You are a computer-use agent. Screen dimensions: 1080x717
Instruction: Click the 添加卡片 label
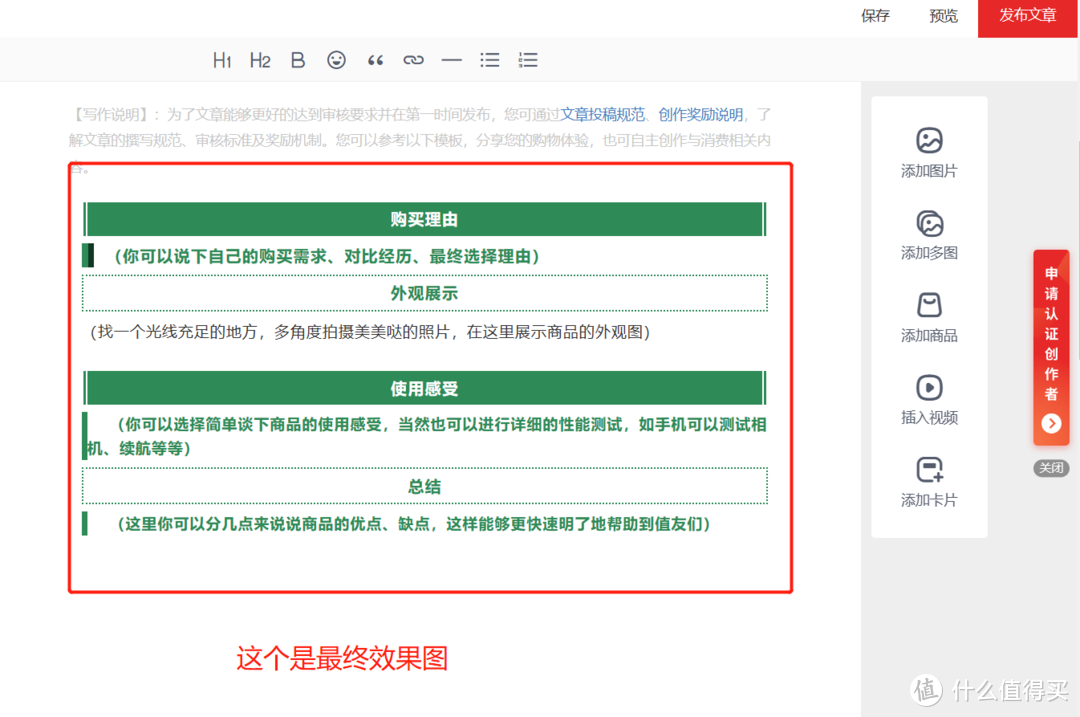929,500
